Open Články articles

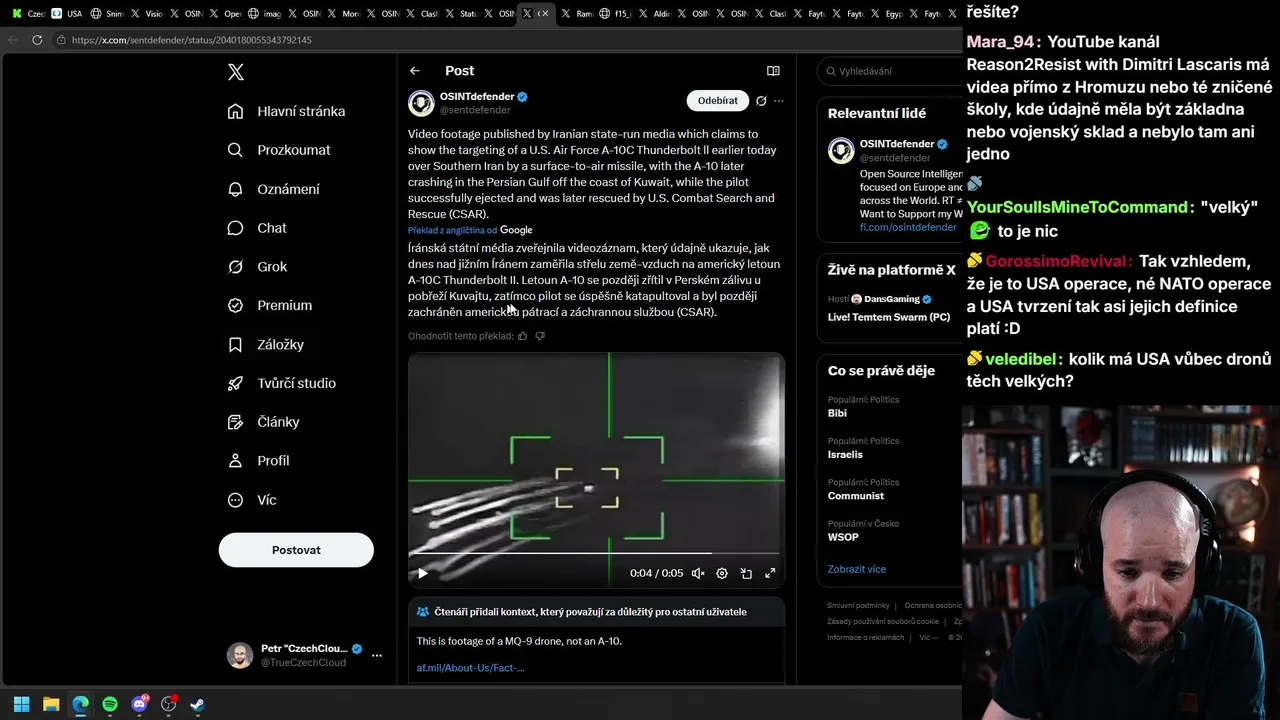pyautogui.click(x=263, y=422)
